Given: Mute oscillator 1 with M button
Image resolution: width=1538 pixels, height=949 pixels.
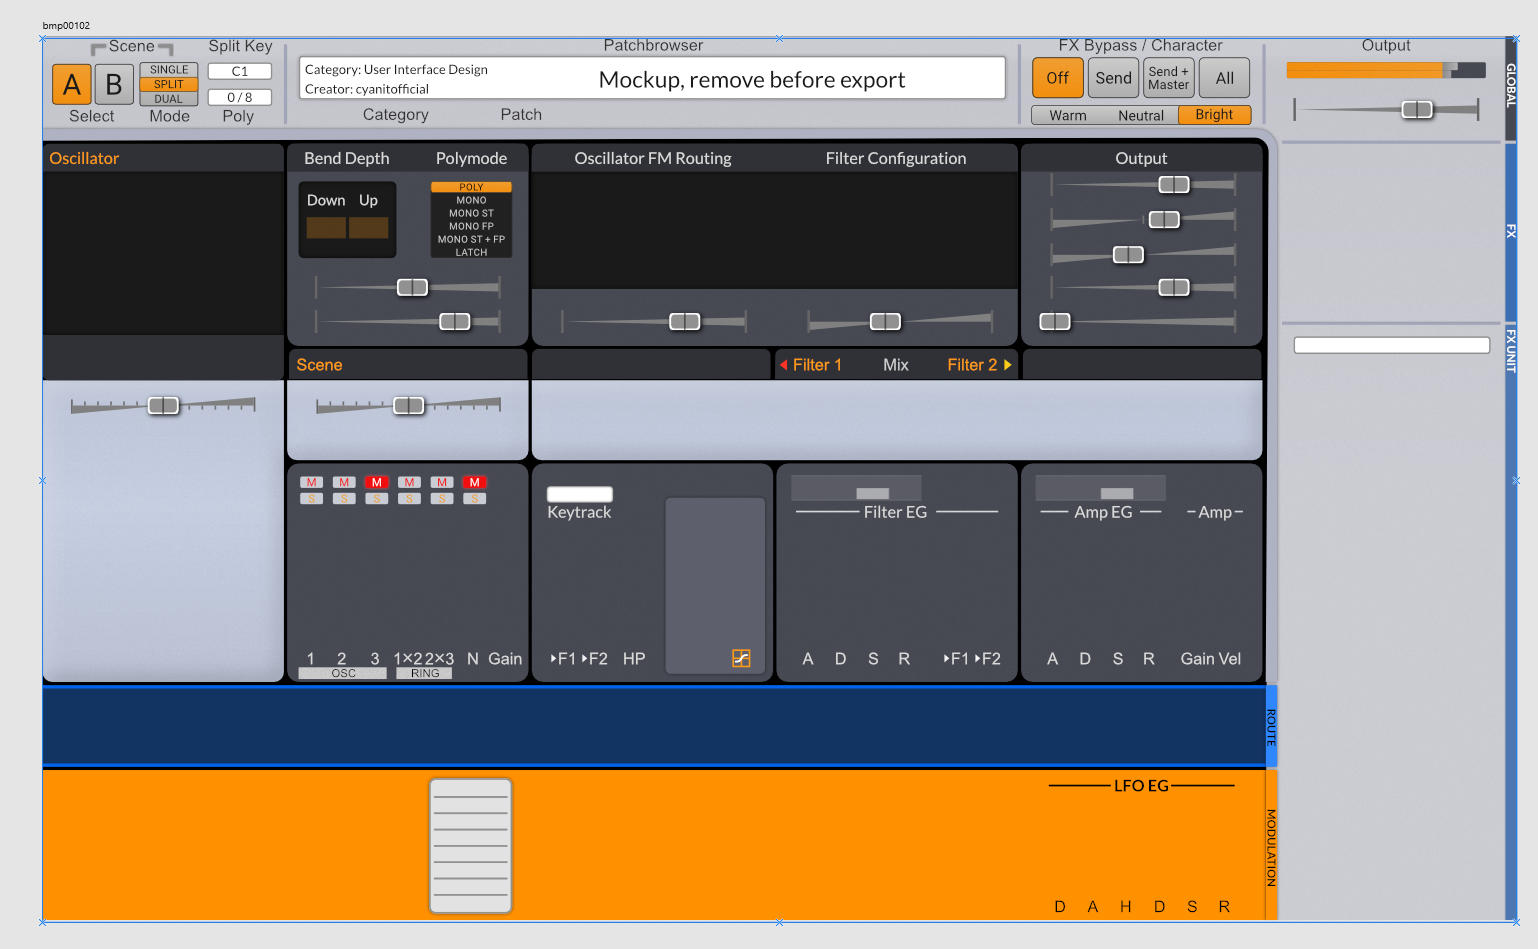Looking at the screenshot, I should (x=311, y=482).
